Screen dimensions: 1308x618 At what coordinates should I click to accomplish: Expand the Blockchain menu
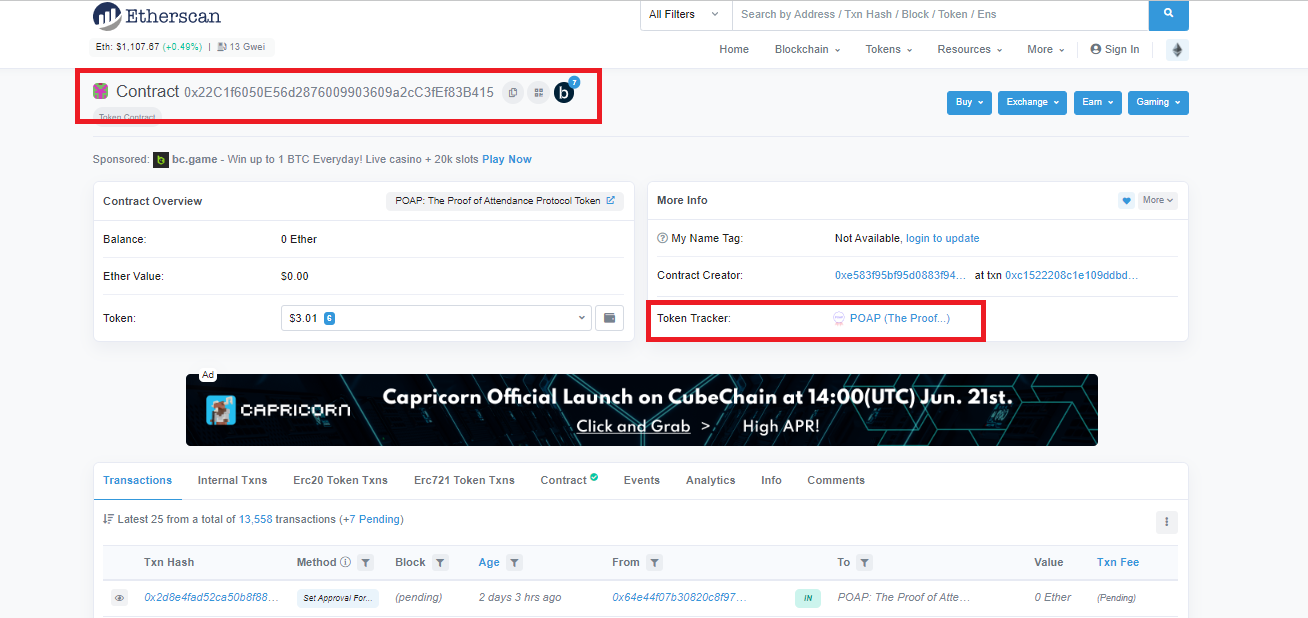(x=807, y=49)
